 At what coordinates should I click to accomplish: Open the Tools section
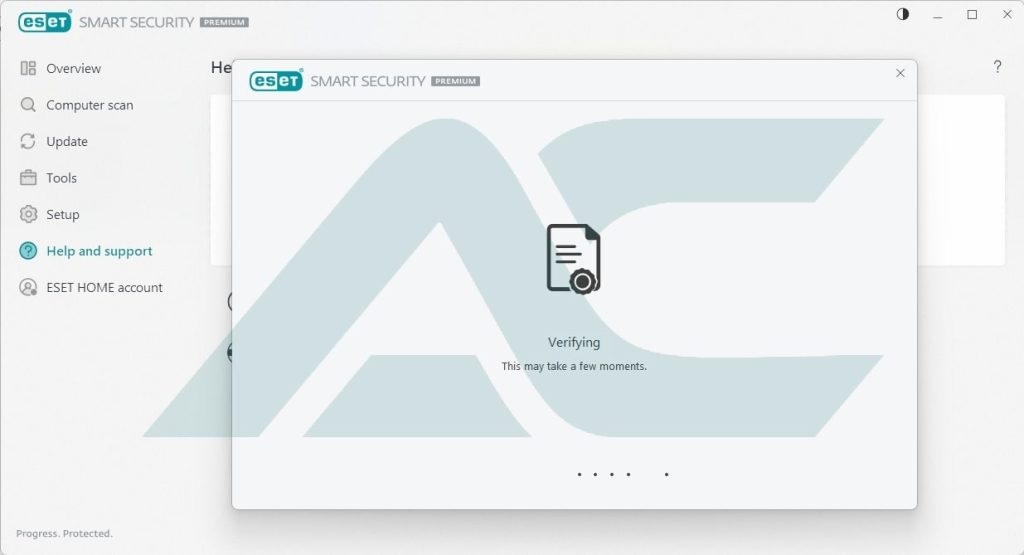pyautogui.click(x=61, y=178)
